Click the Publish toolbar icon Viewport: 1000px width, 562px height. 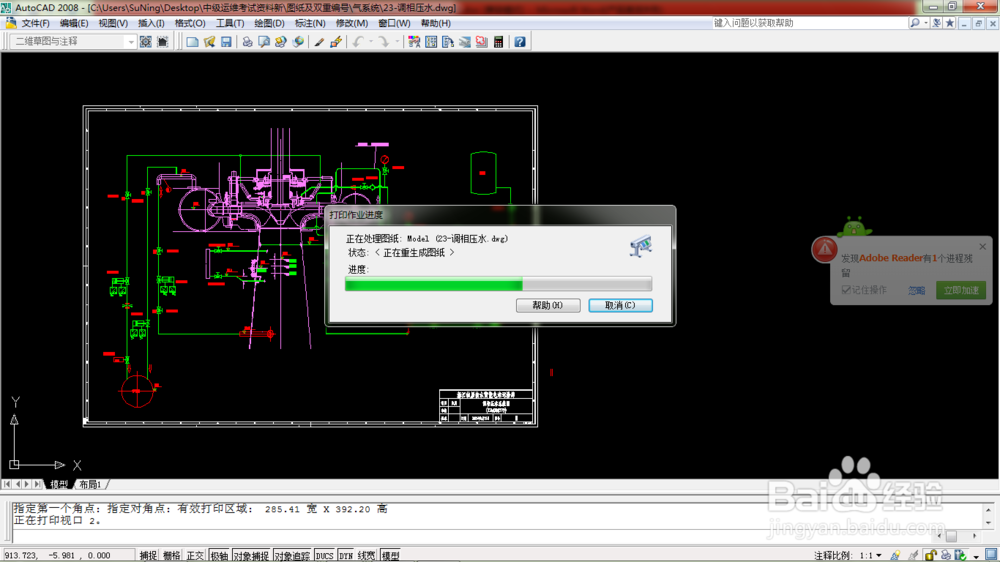[x=281, y=42]
